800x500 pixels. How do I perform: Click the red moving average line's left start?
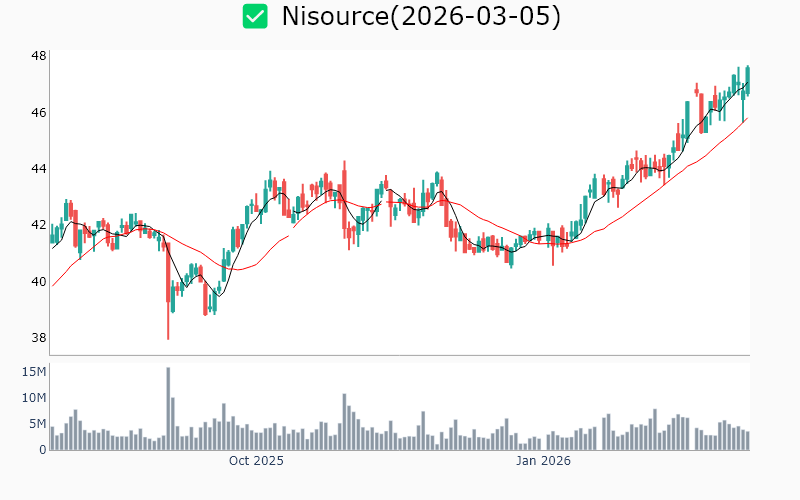click(52, 286)
